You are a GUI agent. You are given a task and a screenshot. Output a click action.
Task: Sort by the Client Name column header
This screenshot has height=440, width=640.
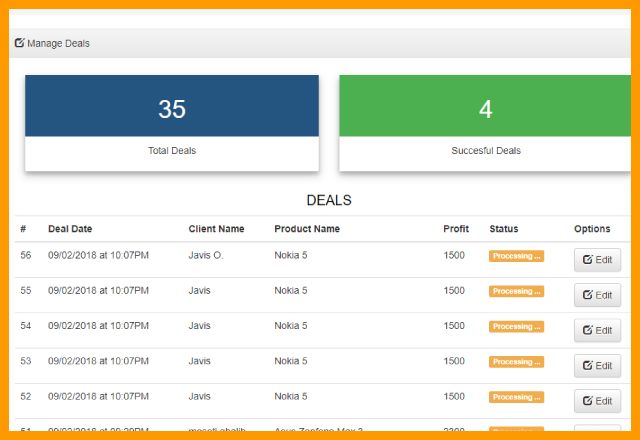216,229
